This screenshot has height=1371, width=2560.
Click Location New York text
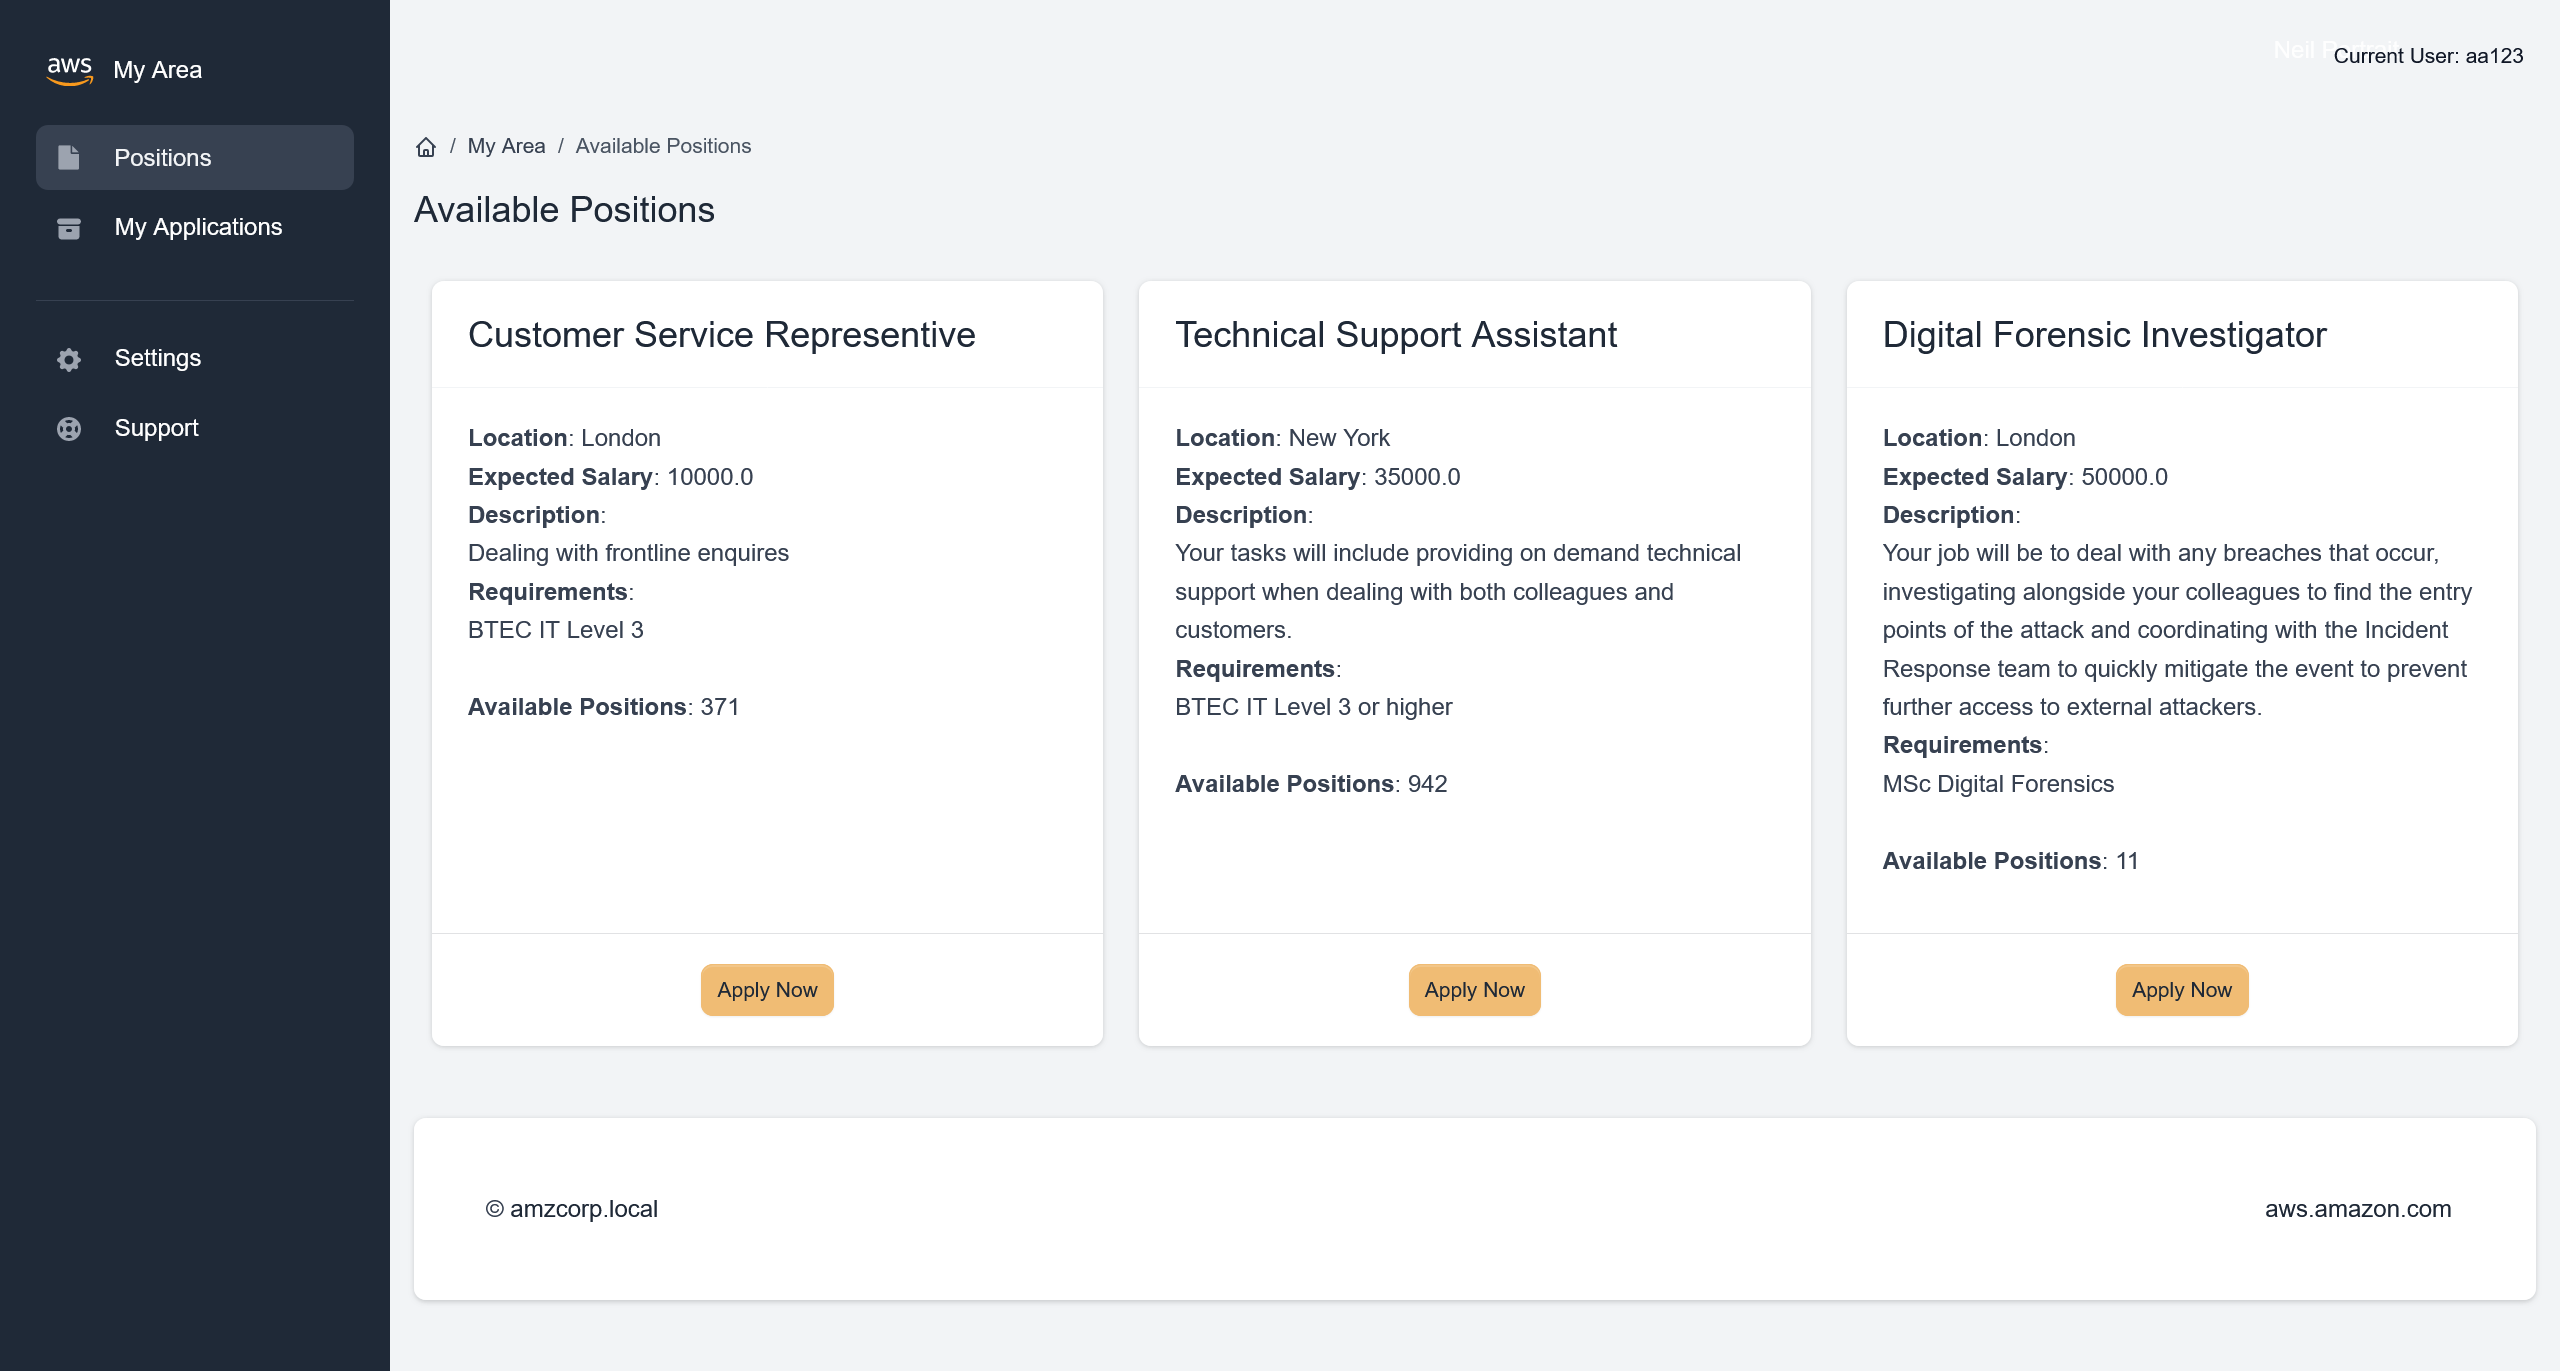pyautogui.click(x=1282, y=438)
